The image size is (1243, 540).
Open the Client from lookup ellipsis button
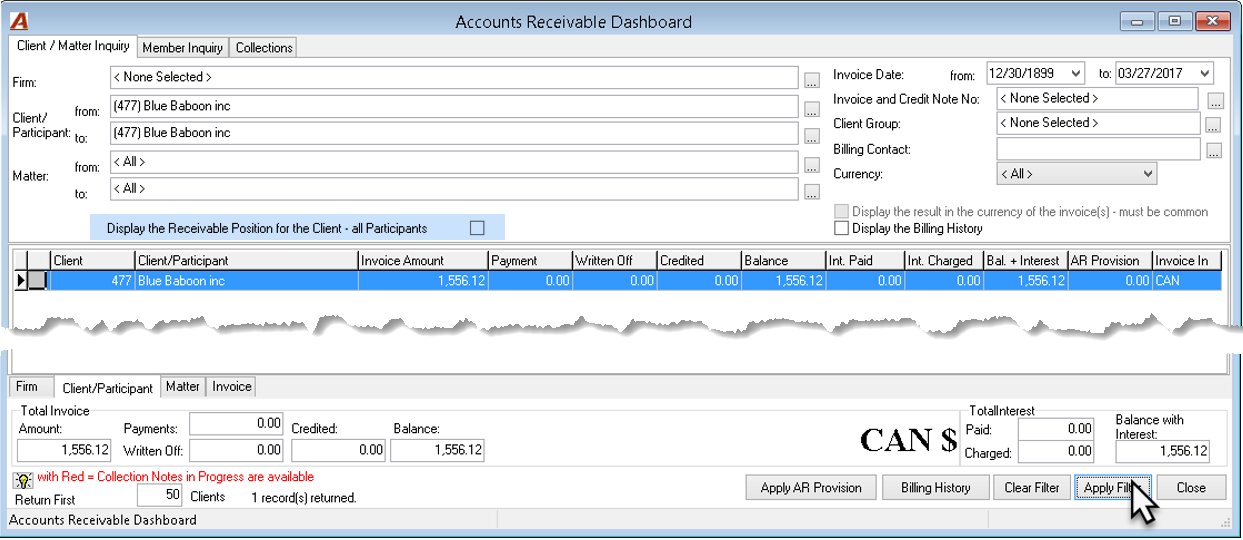812,108
